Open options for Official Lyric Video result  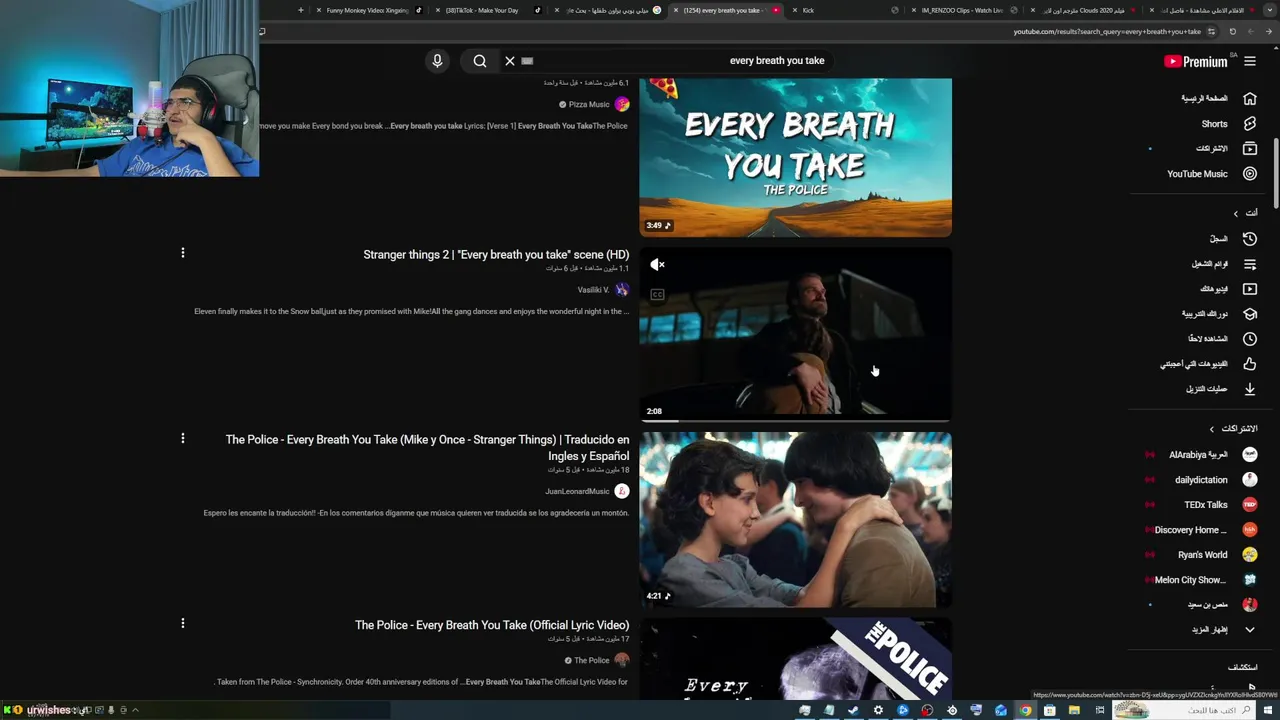point(182,623)
